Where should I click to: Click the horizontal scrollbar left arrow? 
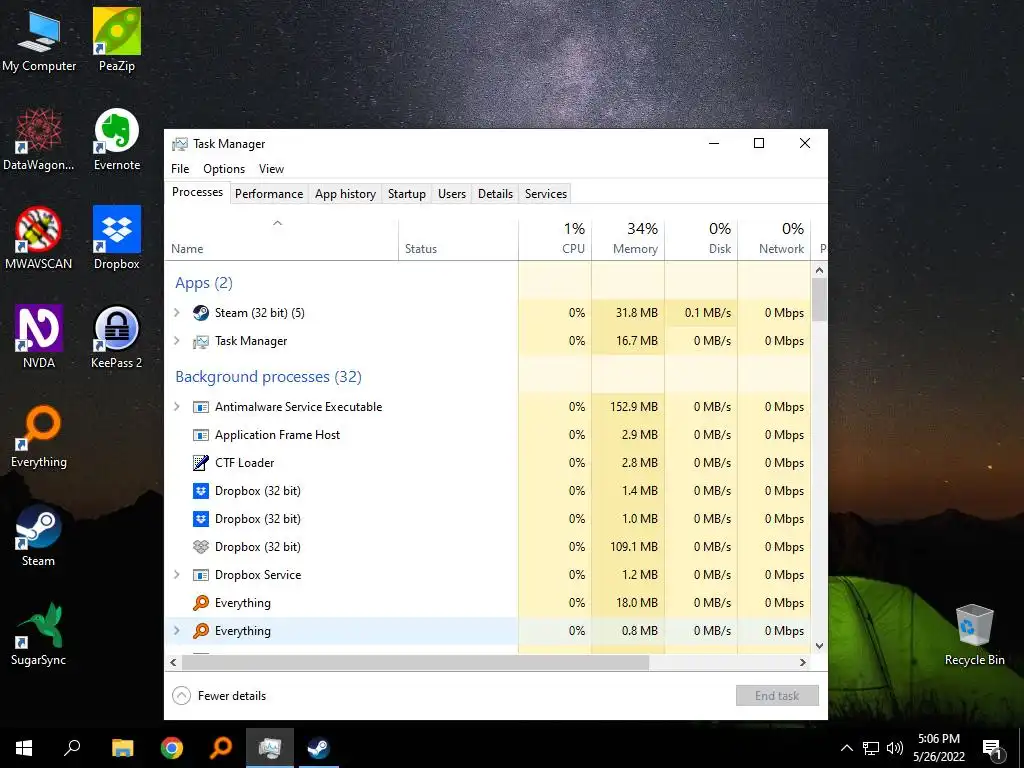click(x=173, y=662)
